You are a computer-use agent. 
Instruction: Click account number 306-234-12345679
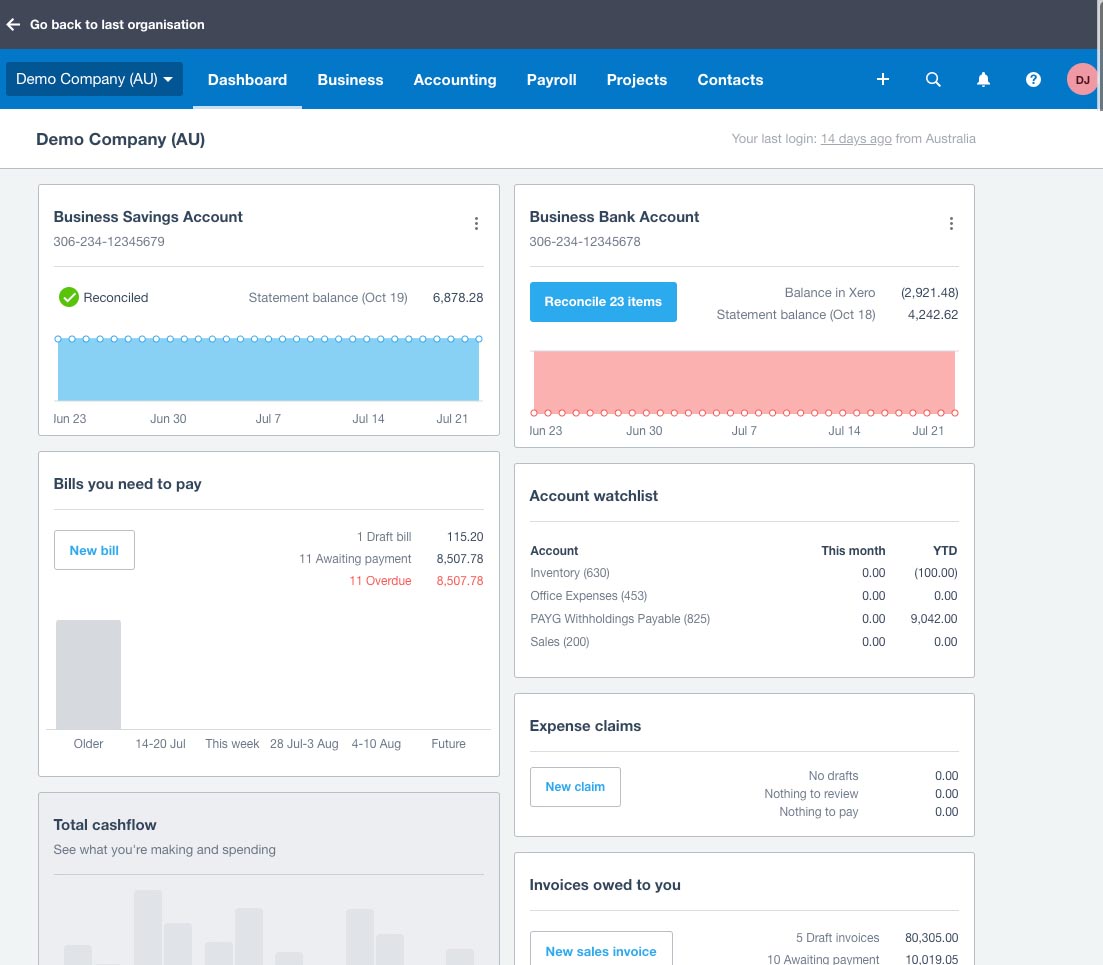[109, 241]
